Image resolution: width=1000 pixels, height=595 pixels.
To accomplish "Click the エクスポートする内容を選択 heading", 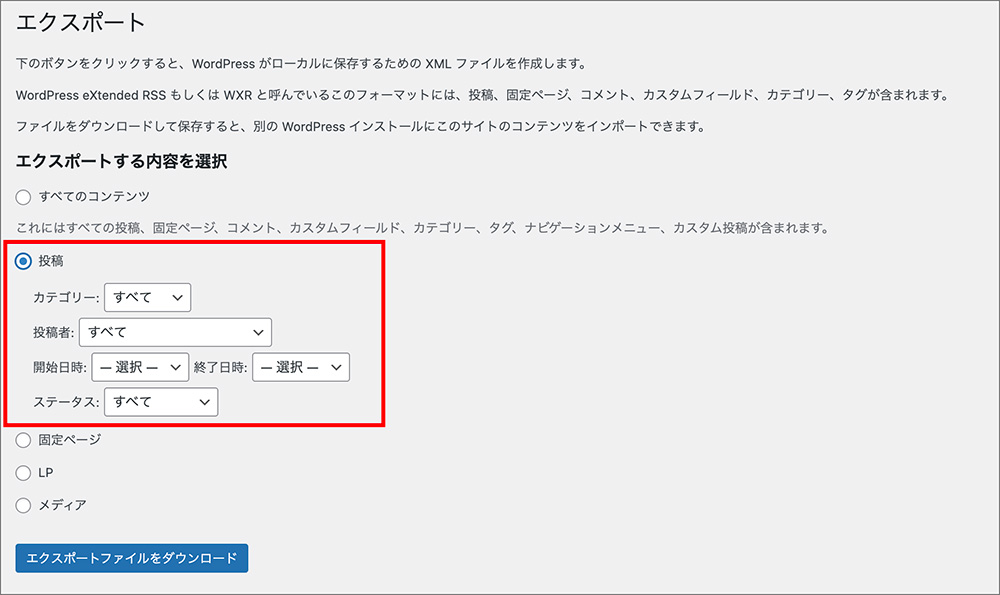I will [121, 161].
